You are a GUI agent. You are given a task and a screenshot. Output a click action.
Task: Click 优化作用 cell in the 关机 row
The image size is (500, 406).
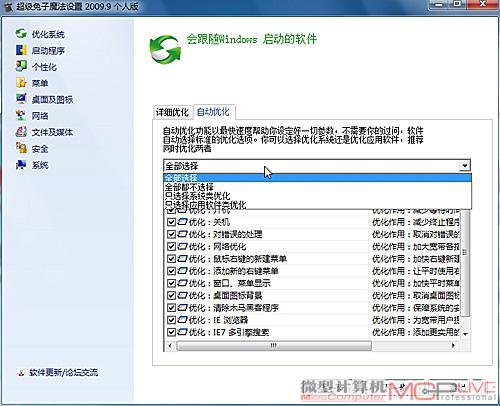415,222
